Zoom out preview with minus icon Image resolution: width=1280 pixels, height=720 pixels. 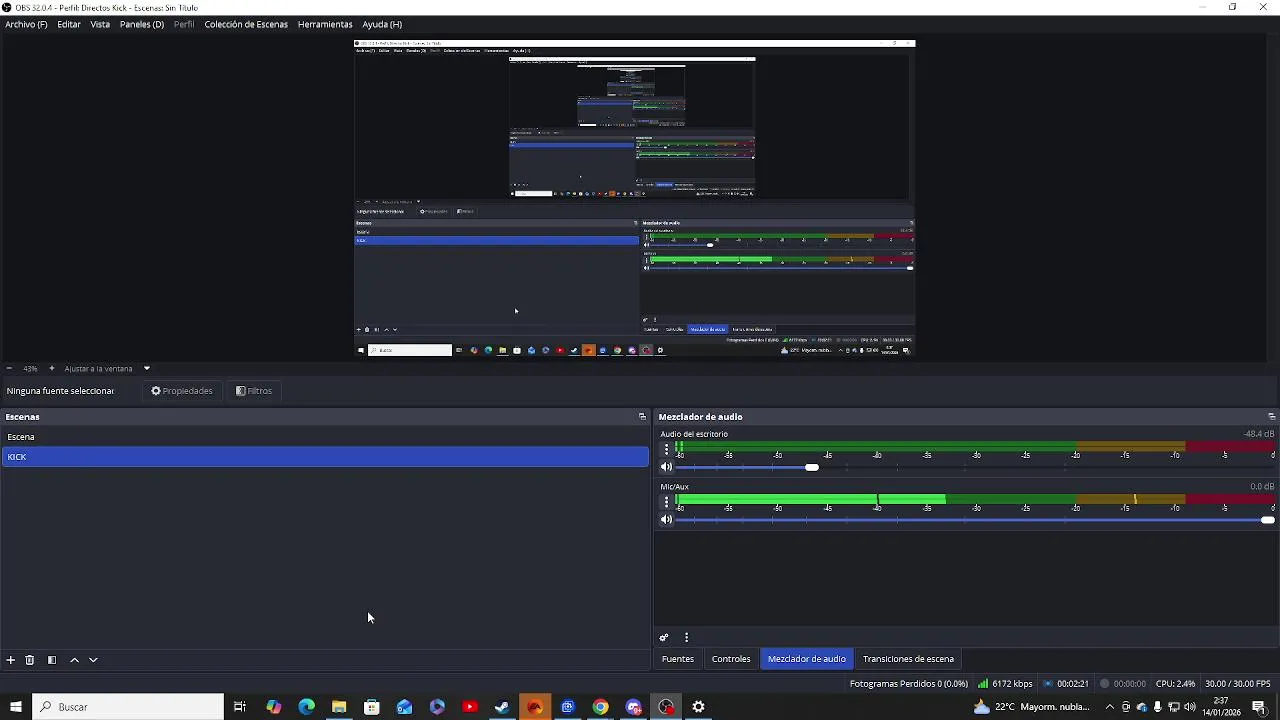point(9,368)
